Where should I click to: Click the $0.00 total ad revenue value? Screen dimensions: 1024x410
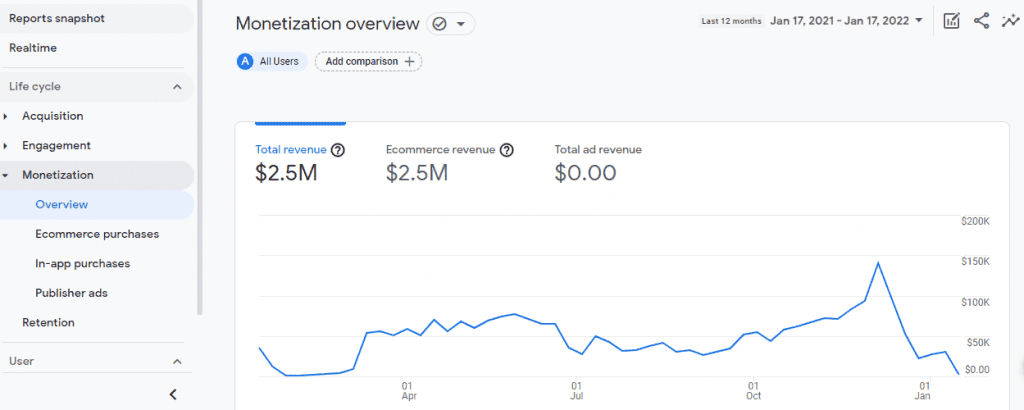[x=585, y=172]
